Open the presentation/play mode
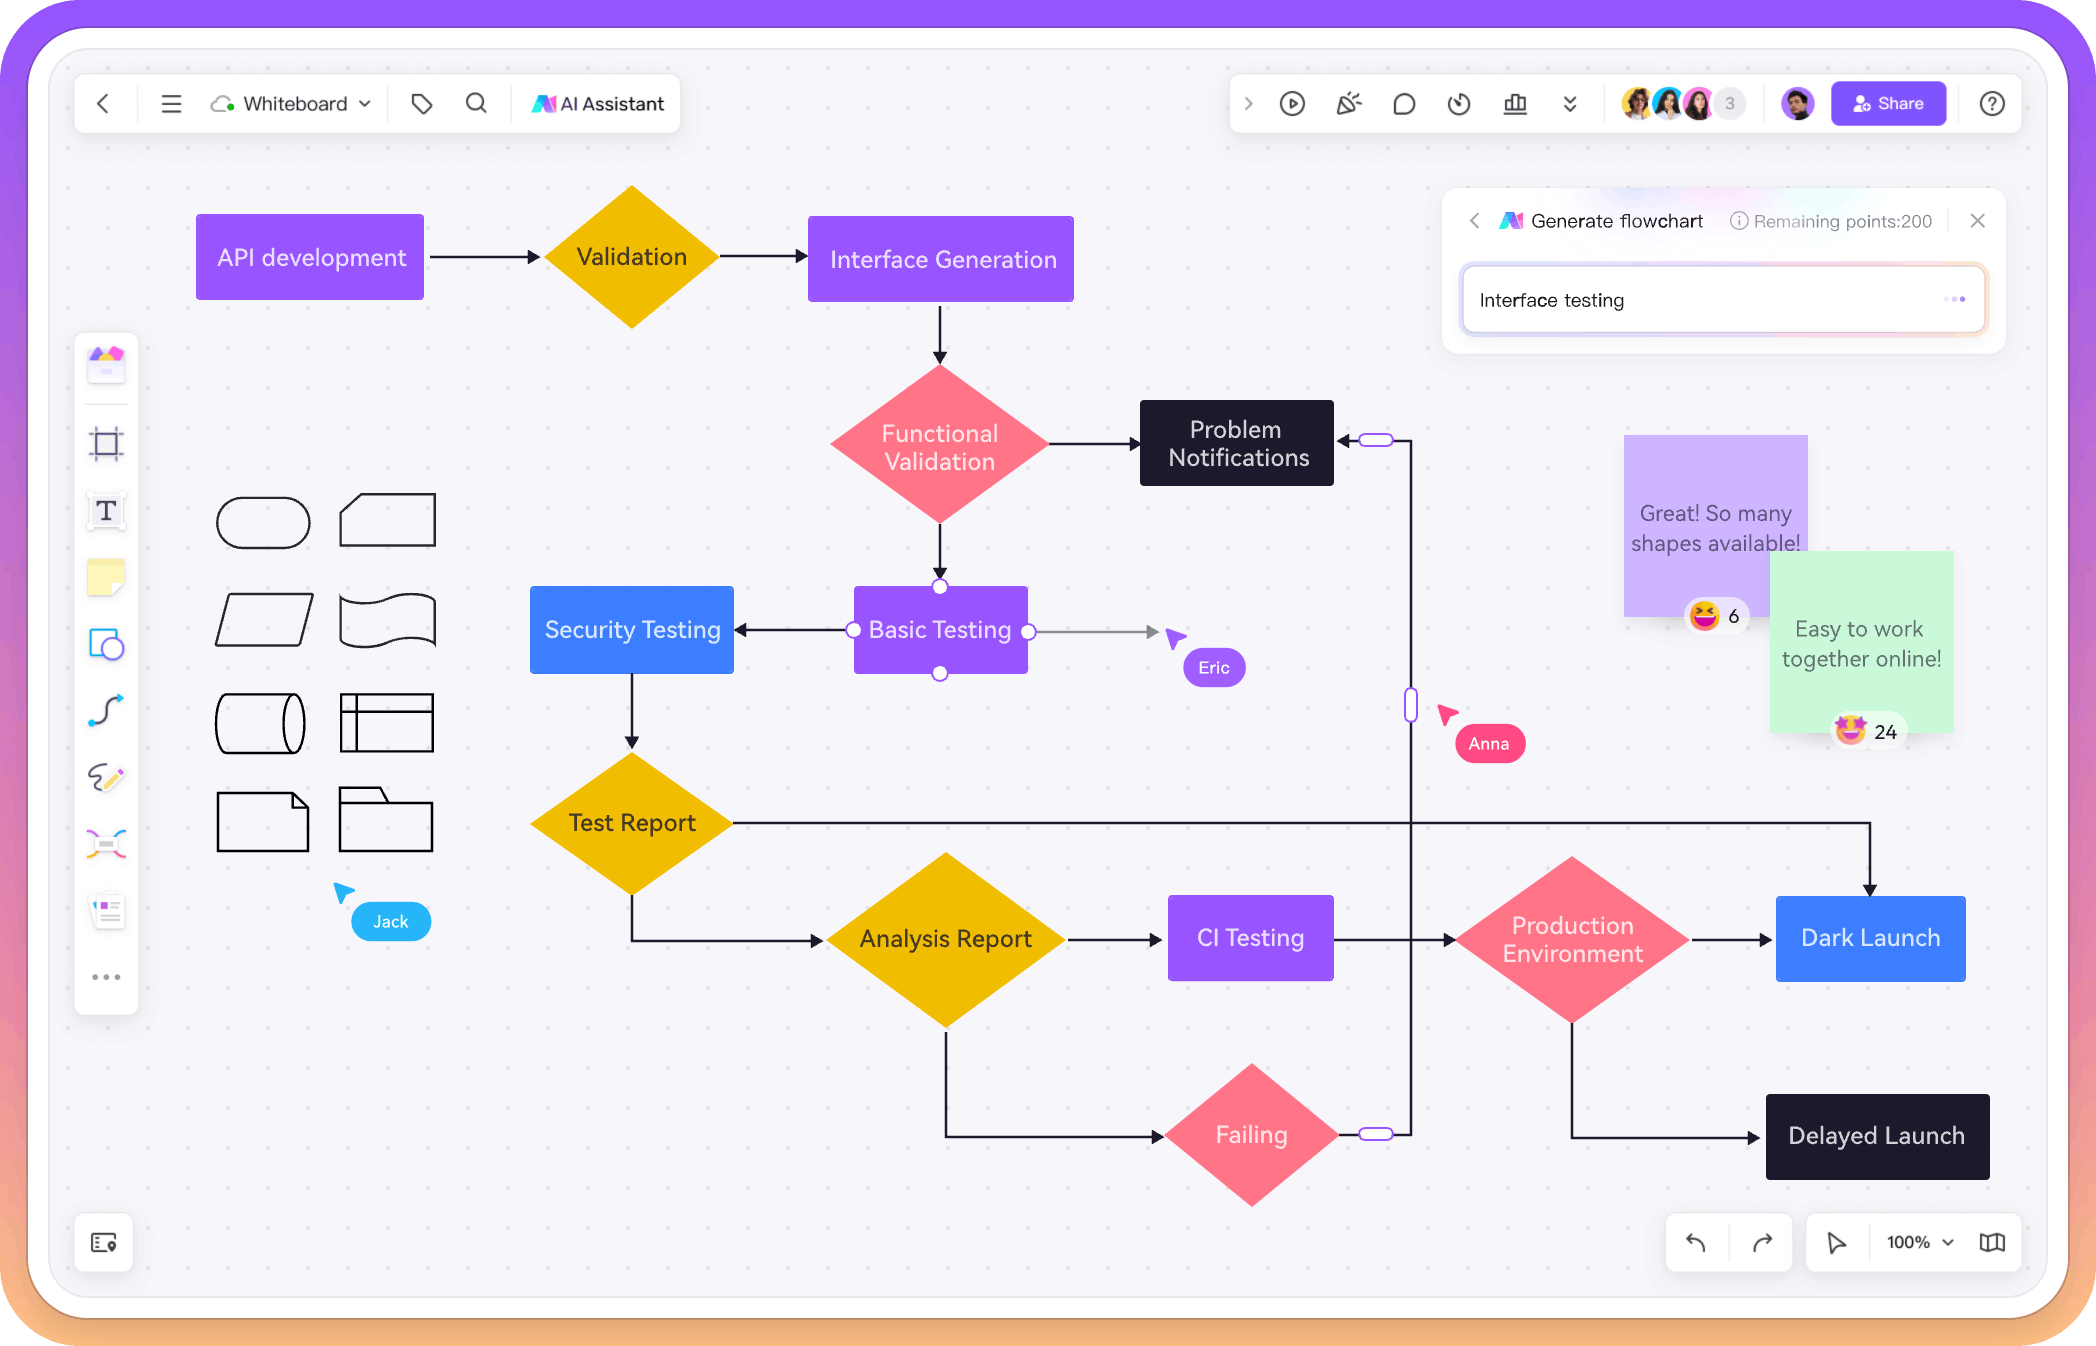Screen dimensions: 2096x1346 (x=1294, y=102)
